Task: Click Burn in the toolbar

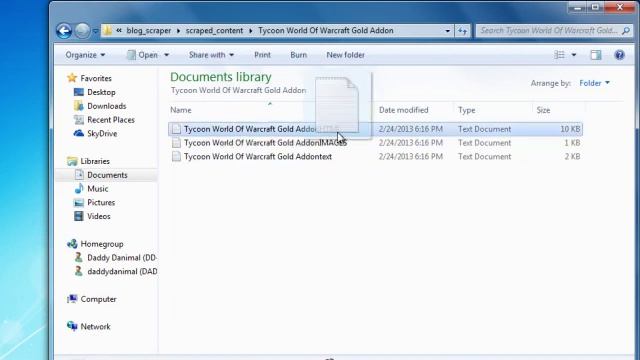Action: [x=298, y=55]
